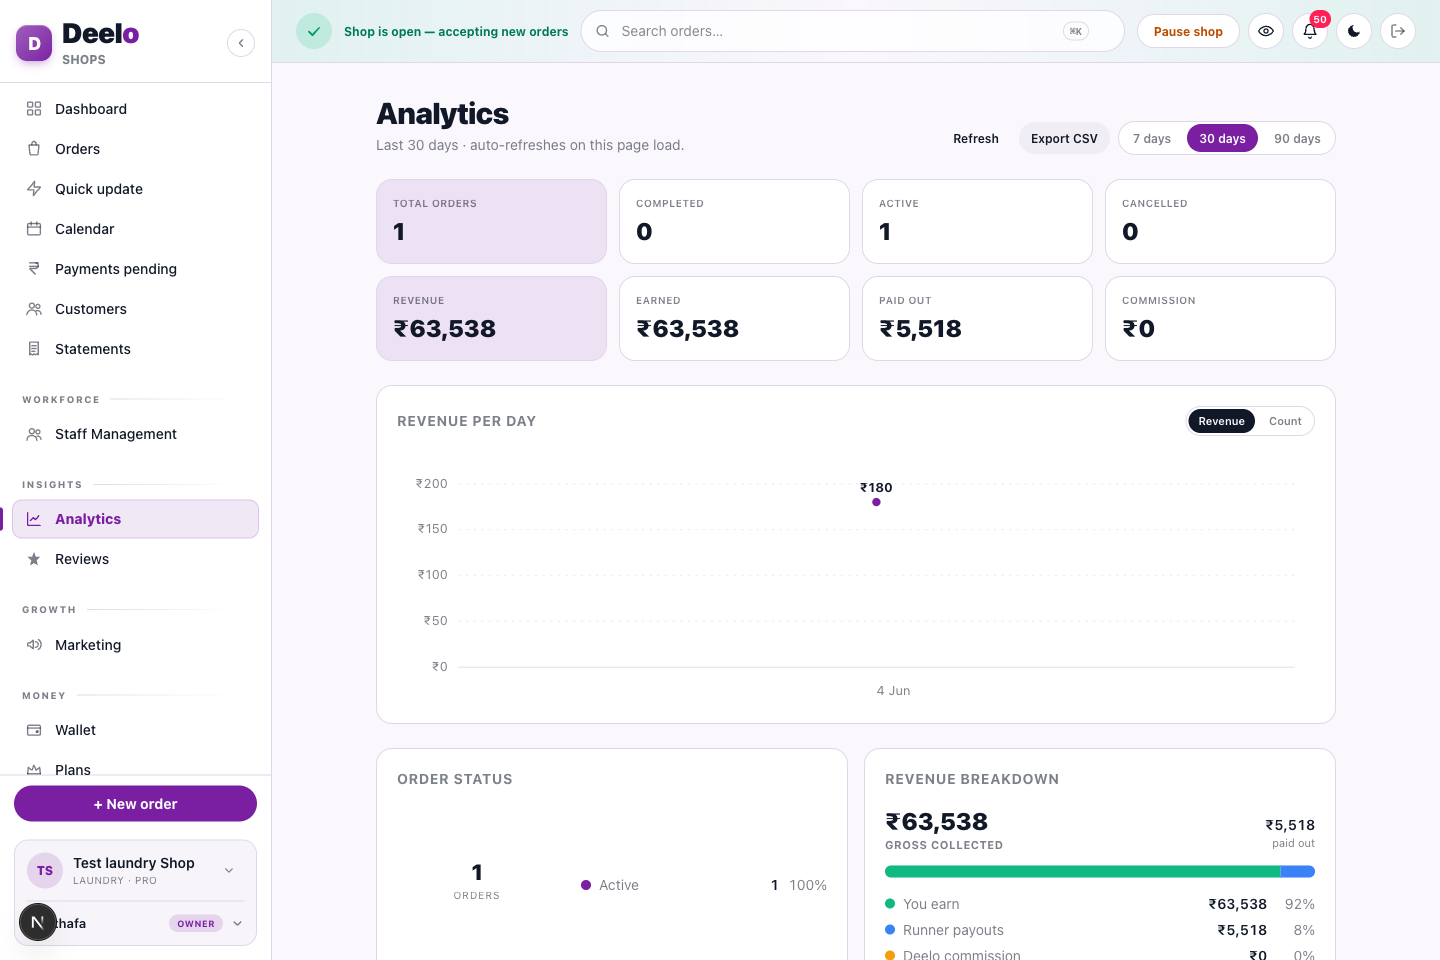Image resolution: width=1440 pixels, height=960 pixels.
Task: Select the 90 days range
Action: coord(1297,138)
